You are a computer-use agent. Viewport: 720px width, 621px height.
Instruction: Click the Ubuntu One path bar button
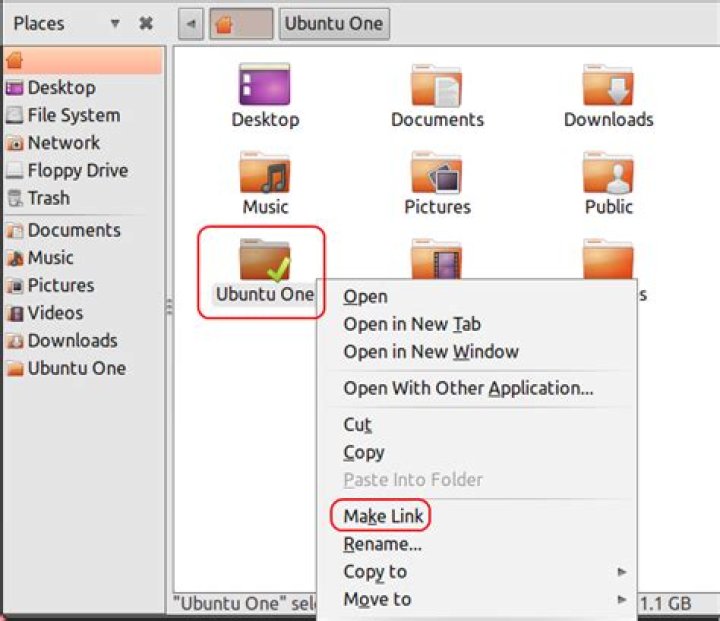334,23
